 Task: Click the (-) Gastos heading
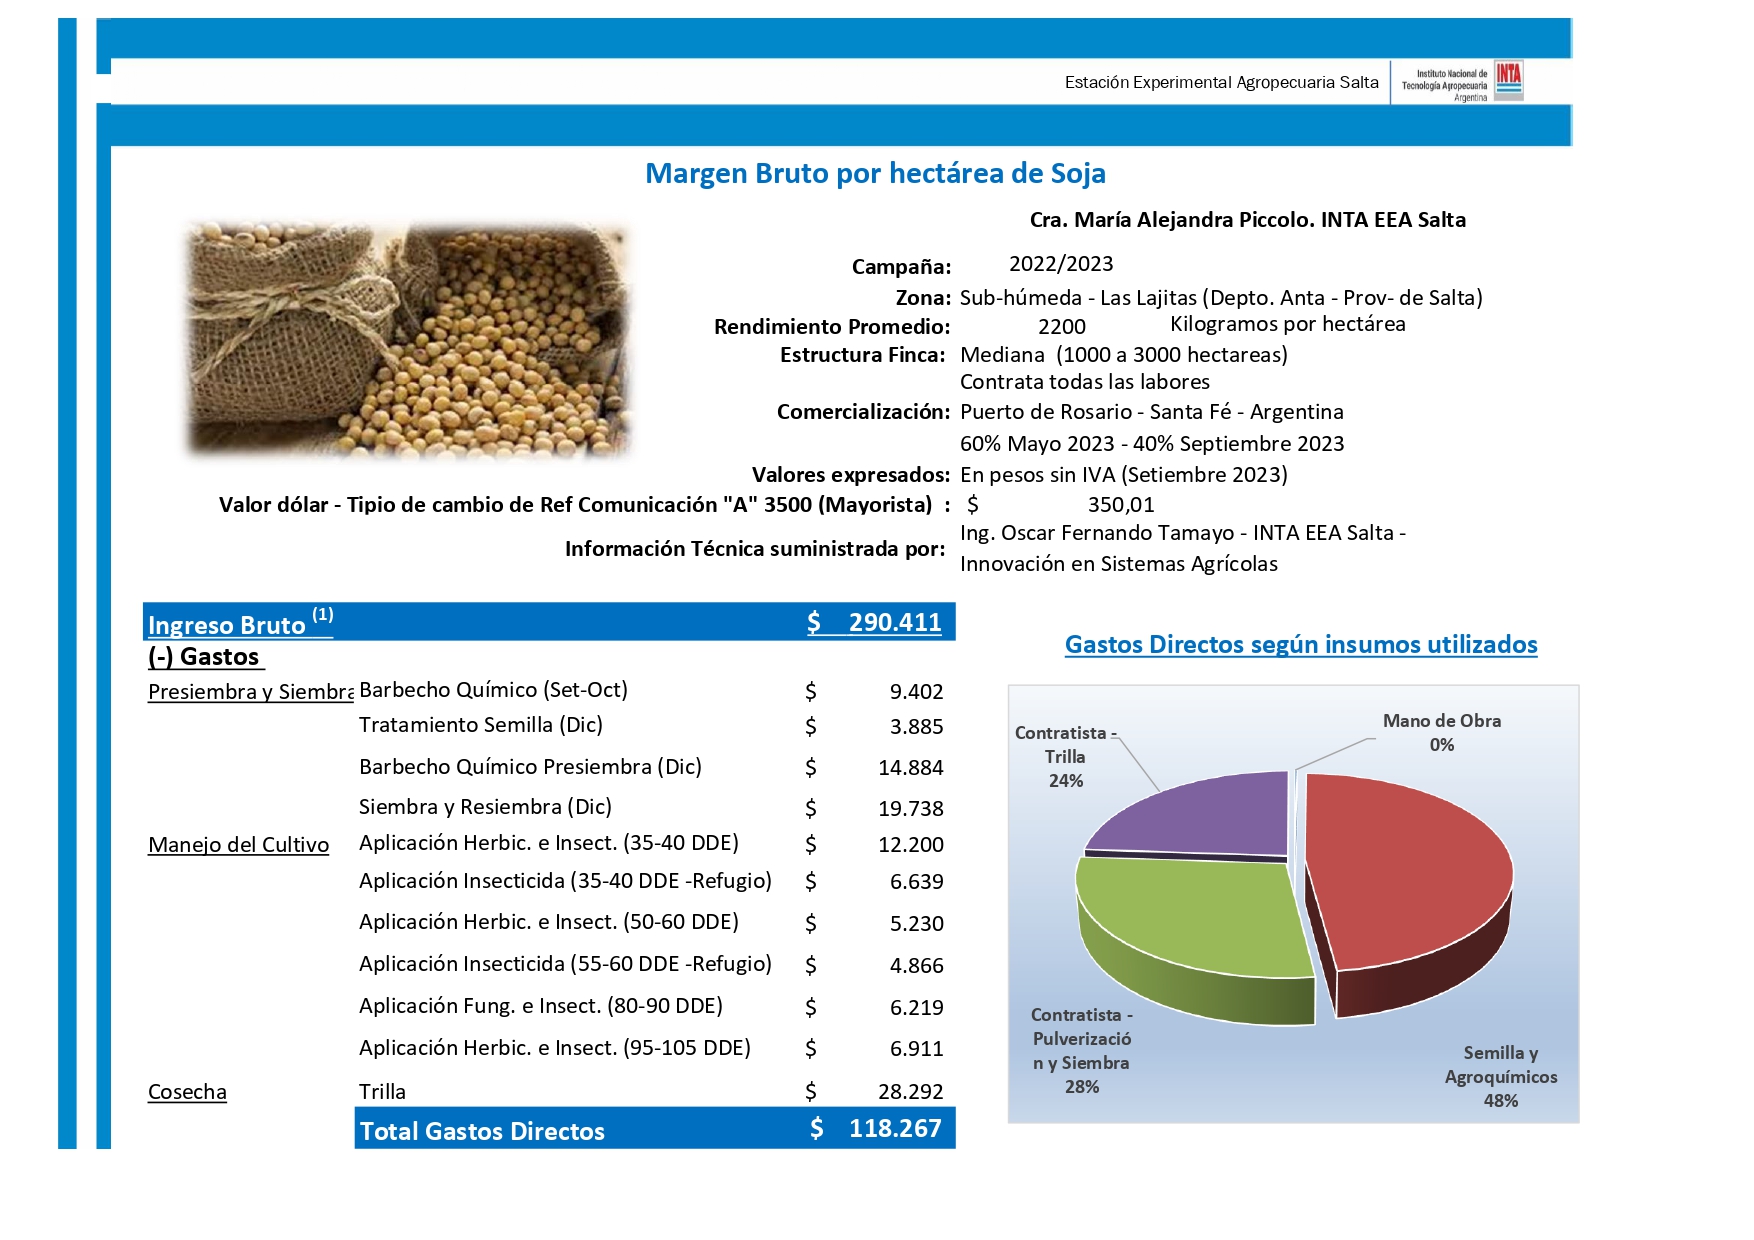205,657
